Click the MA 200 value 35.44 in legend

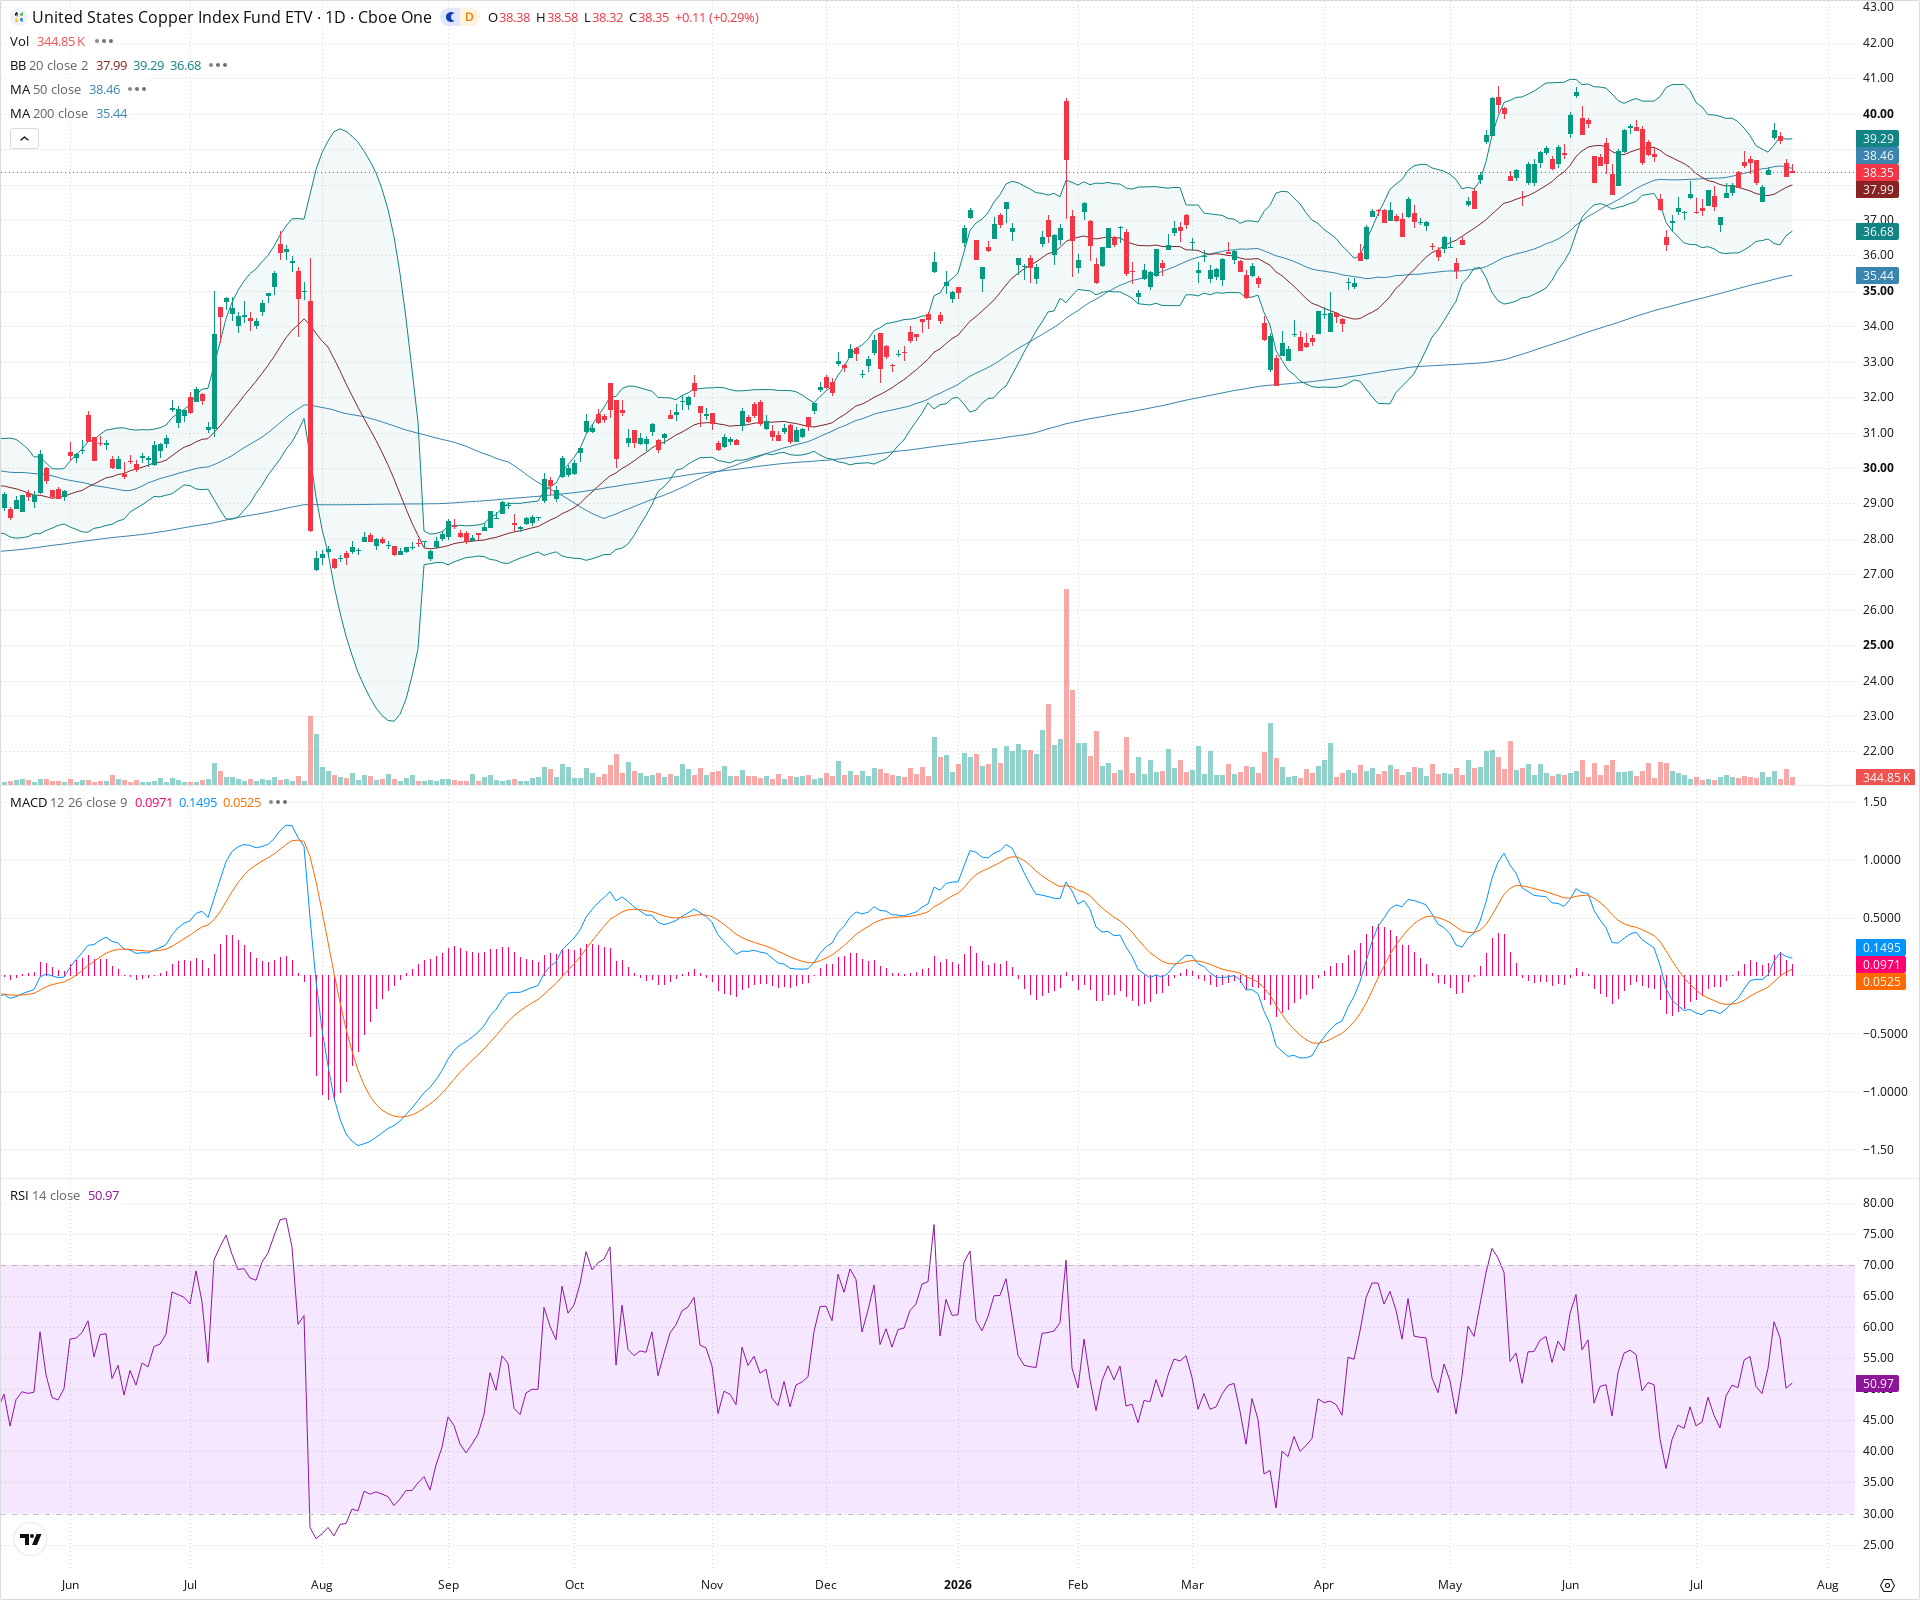(x=112, y=113)
